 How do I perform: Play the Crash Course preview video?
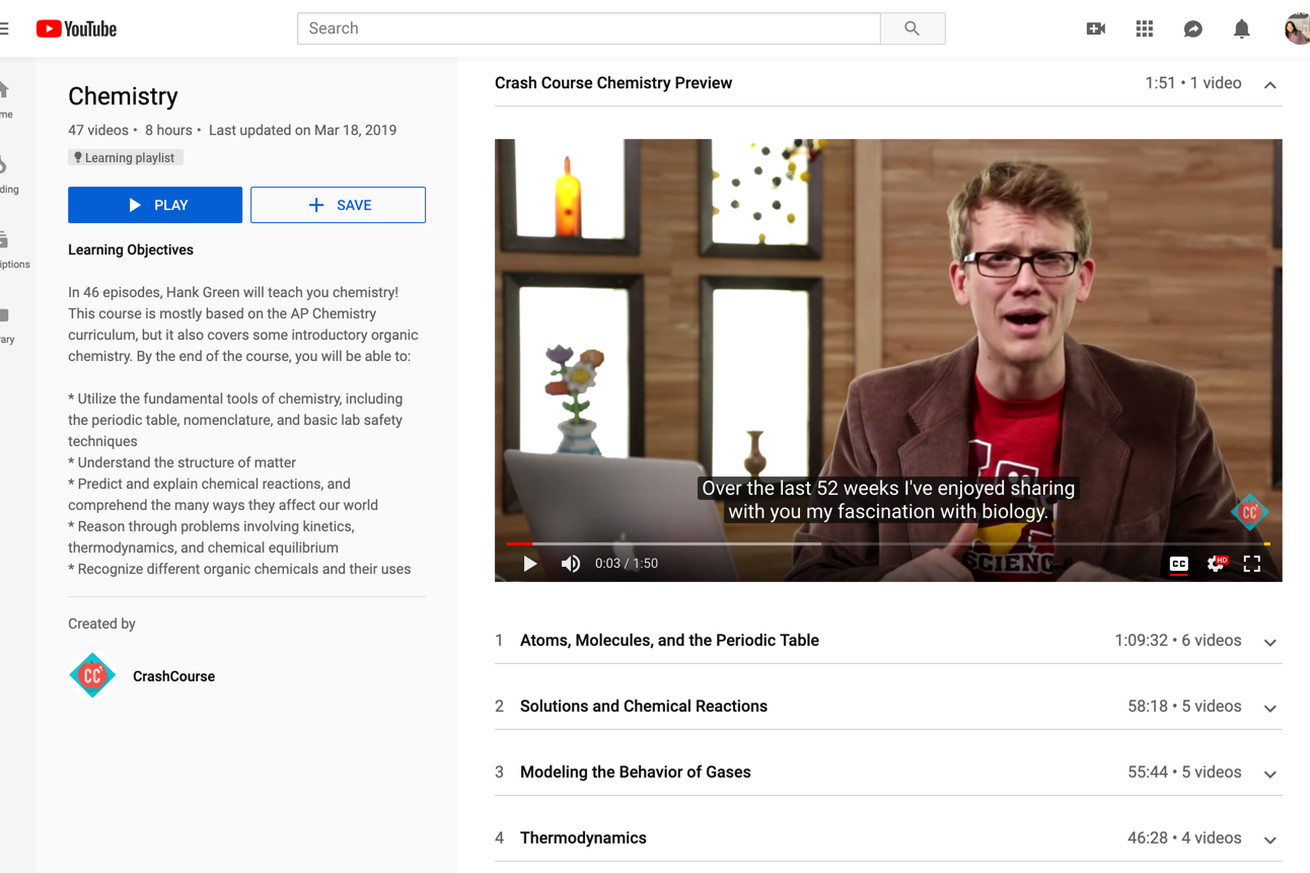[x=530, y=564]
